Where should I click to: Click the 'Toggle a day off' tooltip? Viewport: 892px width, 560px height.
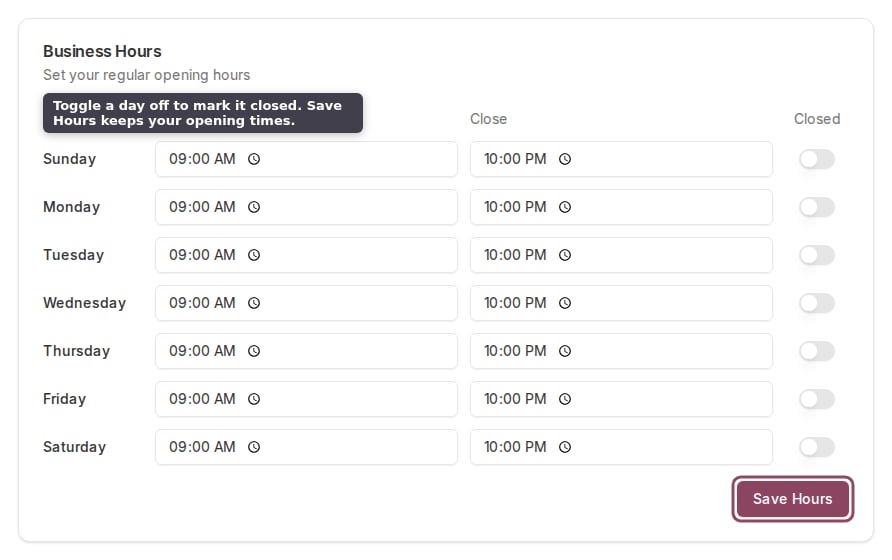tap(203, 113)
